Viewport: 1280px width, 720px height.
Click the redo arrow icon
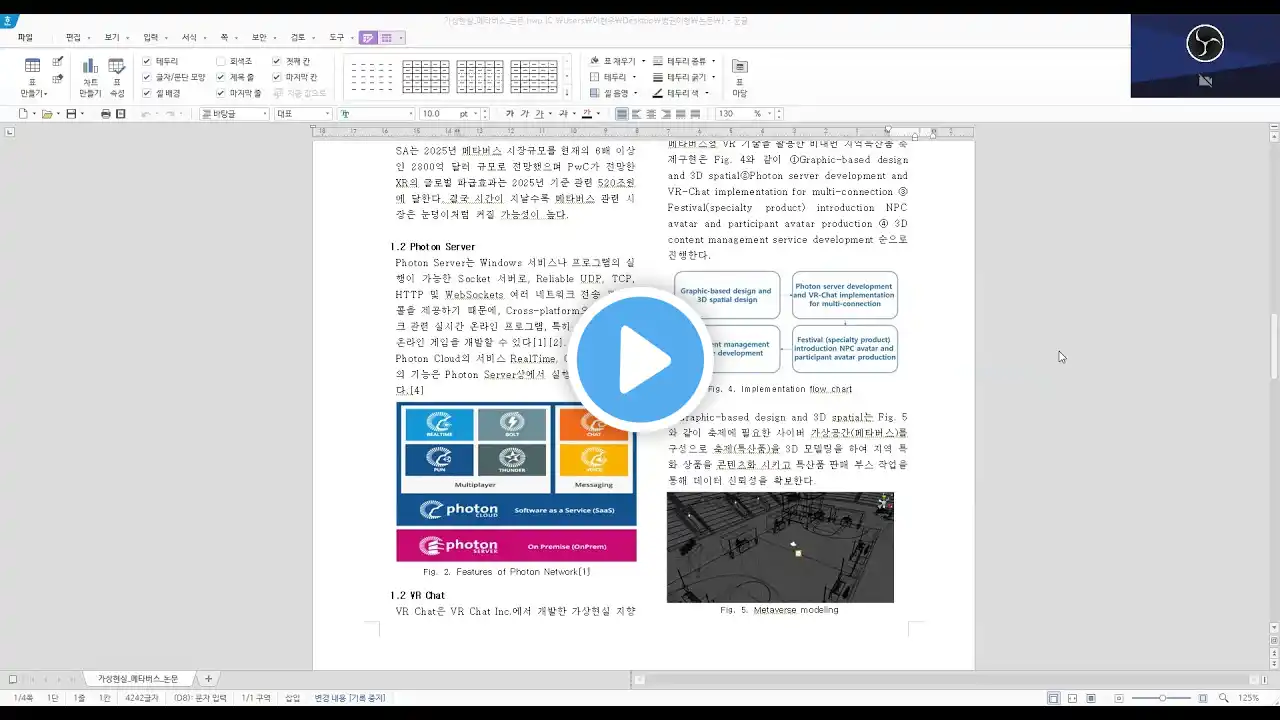tap(172, 114)
